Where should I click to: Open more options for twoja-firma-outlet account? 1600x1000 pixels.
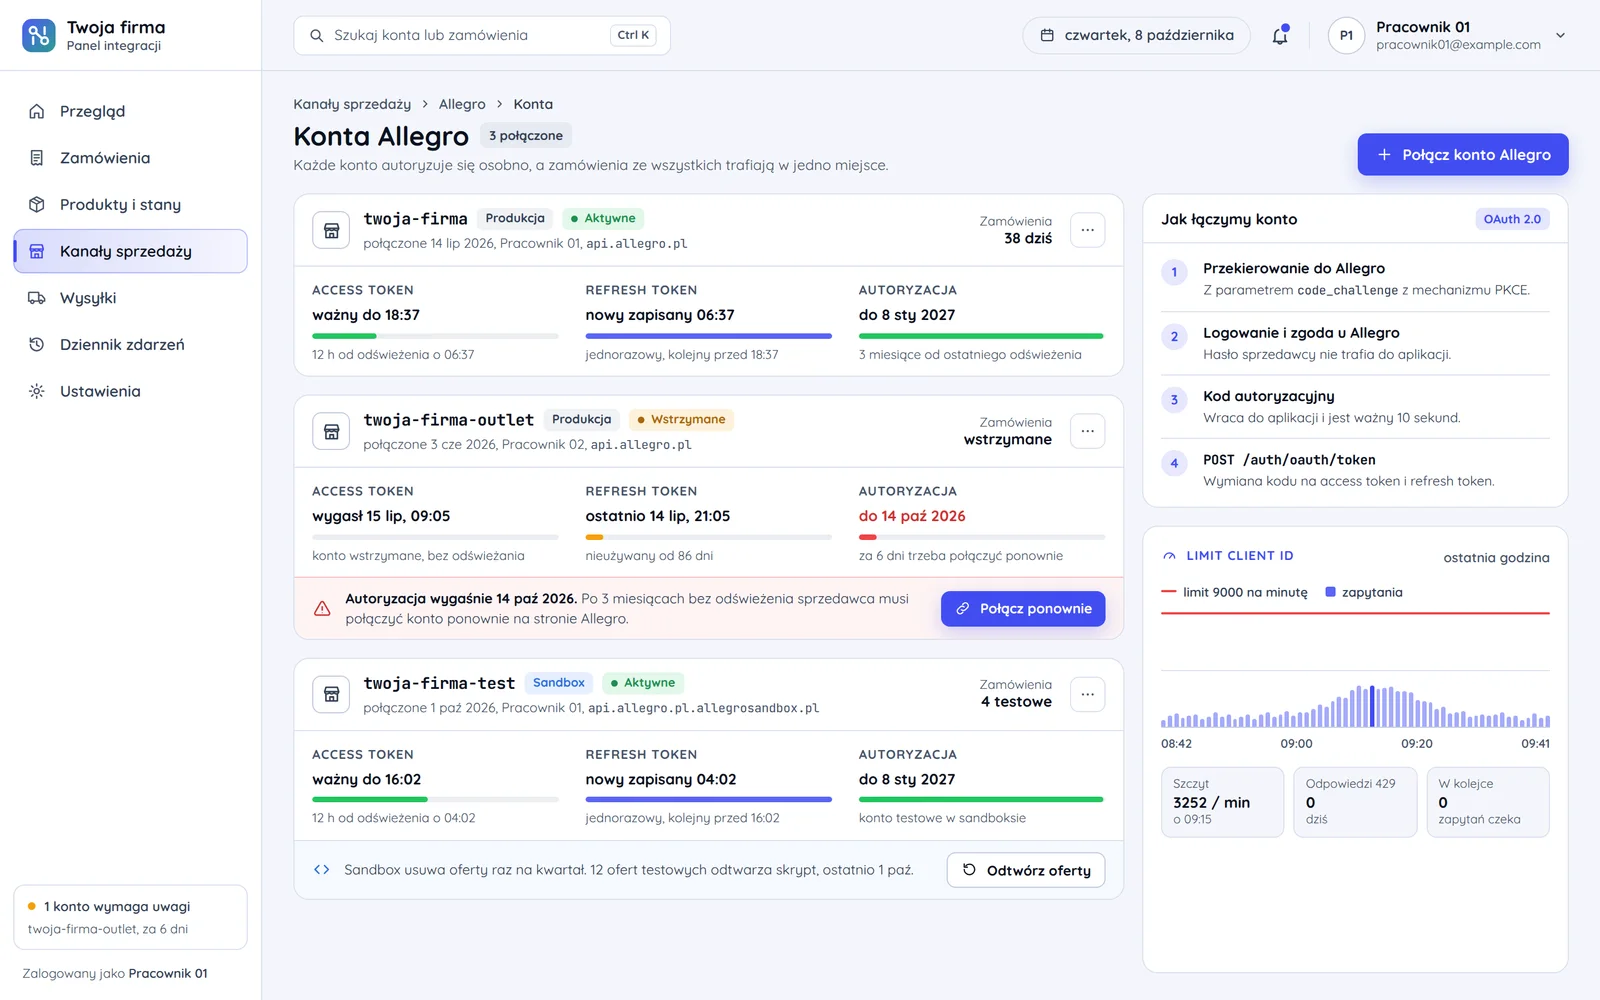1087,431
